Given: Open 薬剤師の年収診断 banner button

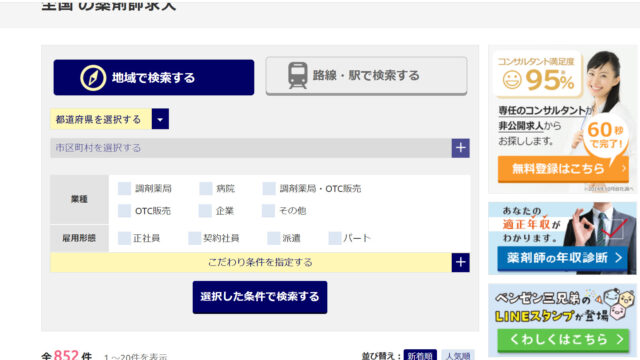Looking at the screenshot, I should coord(562,258).
